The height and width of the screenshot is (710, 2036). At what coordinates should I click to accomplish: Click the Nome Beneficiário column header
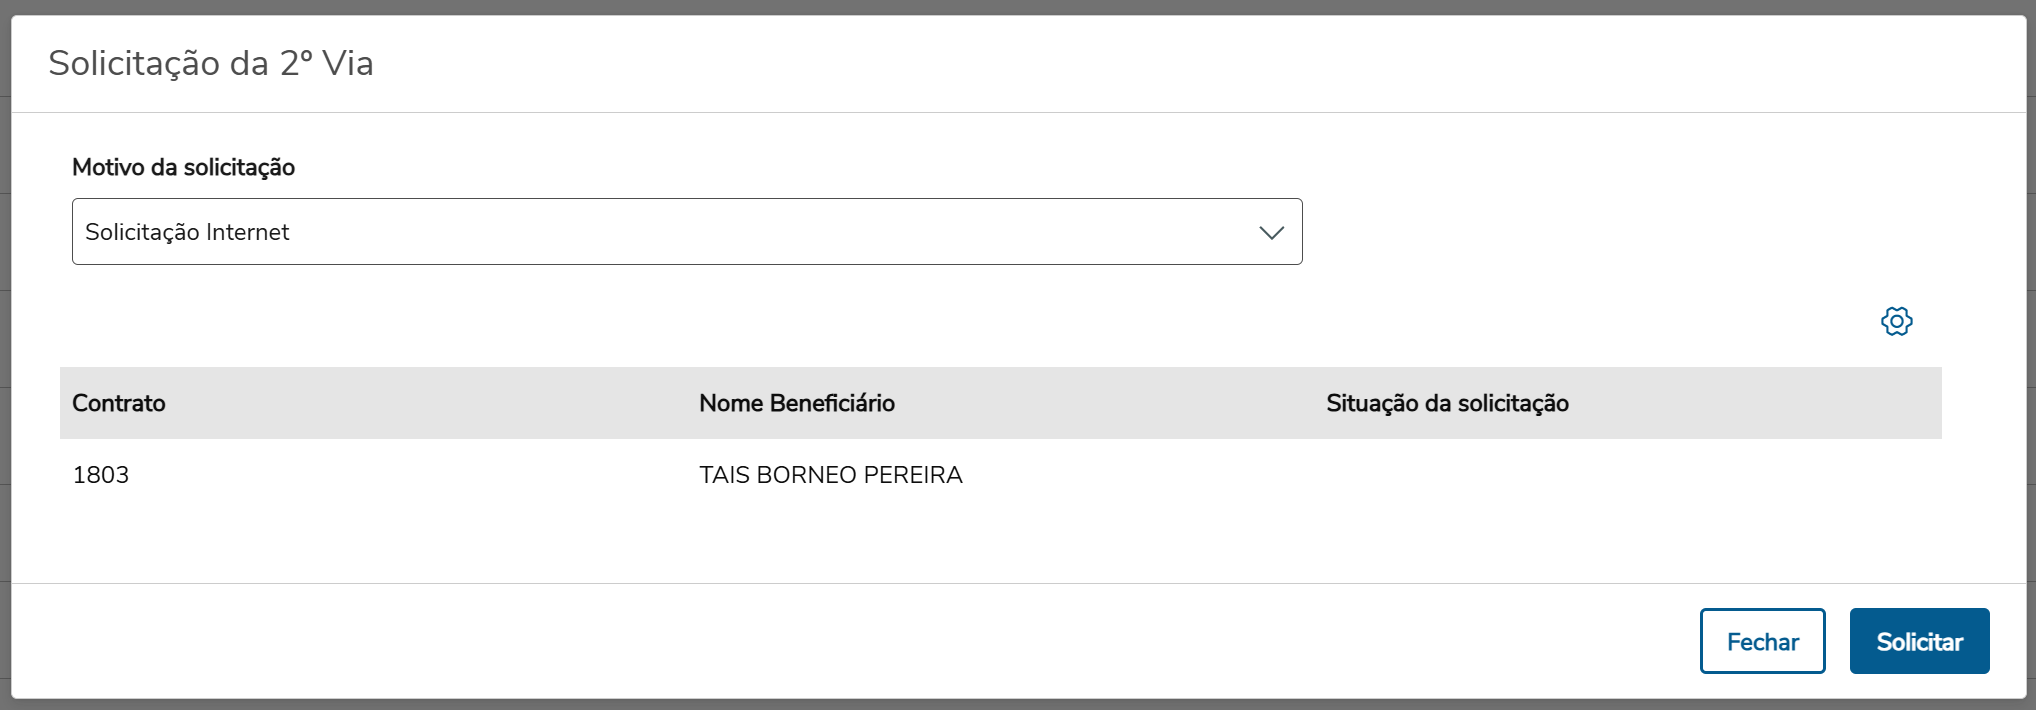[x=797, y=403]
